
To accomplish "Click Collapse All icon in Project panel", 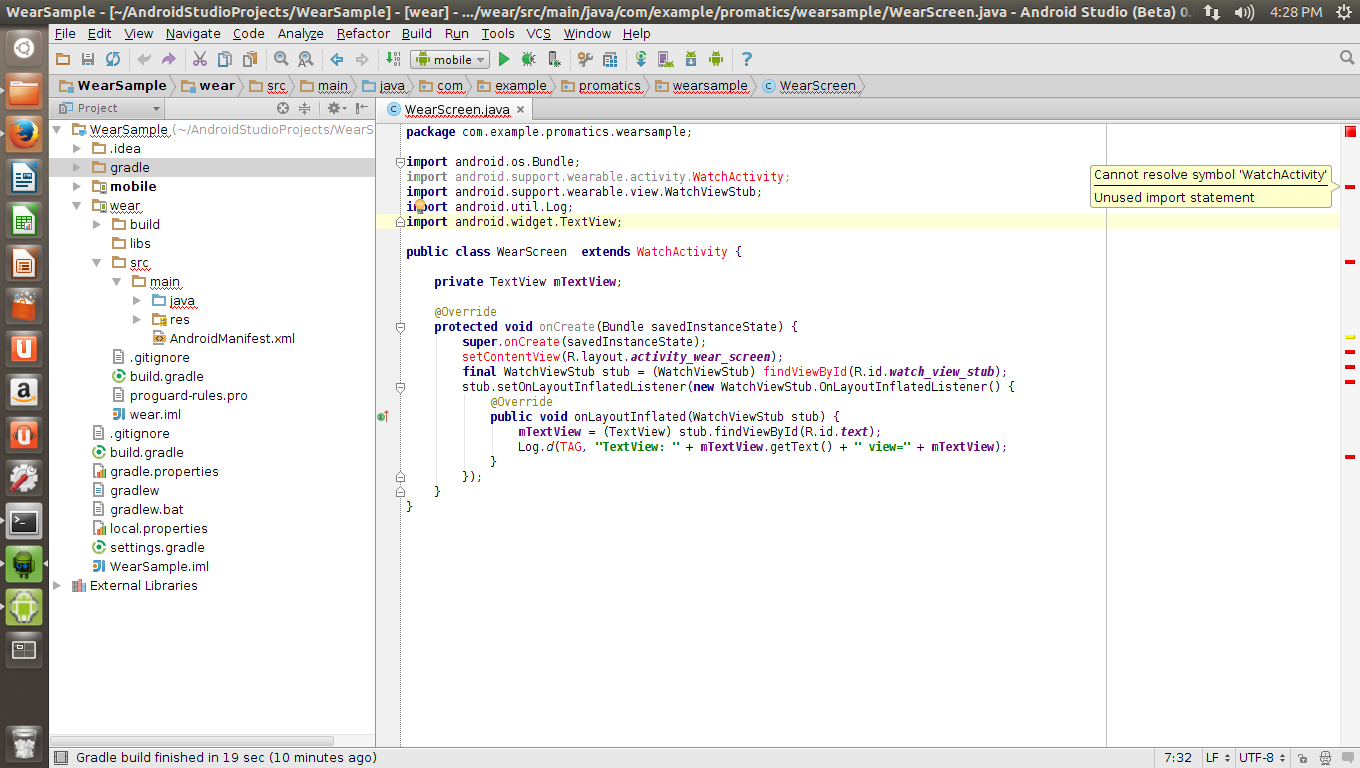I will [x=305, y=108].
